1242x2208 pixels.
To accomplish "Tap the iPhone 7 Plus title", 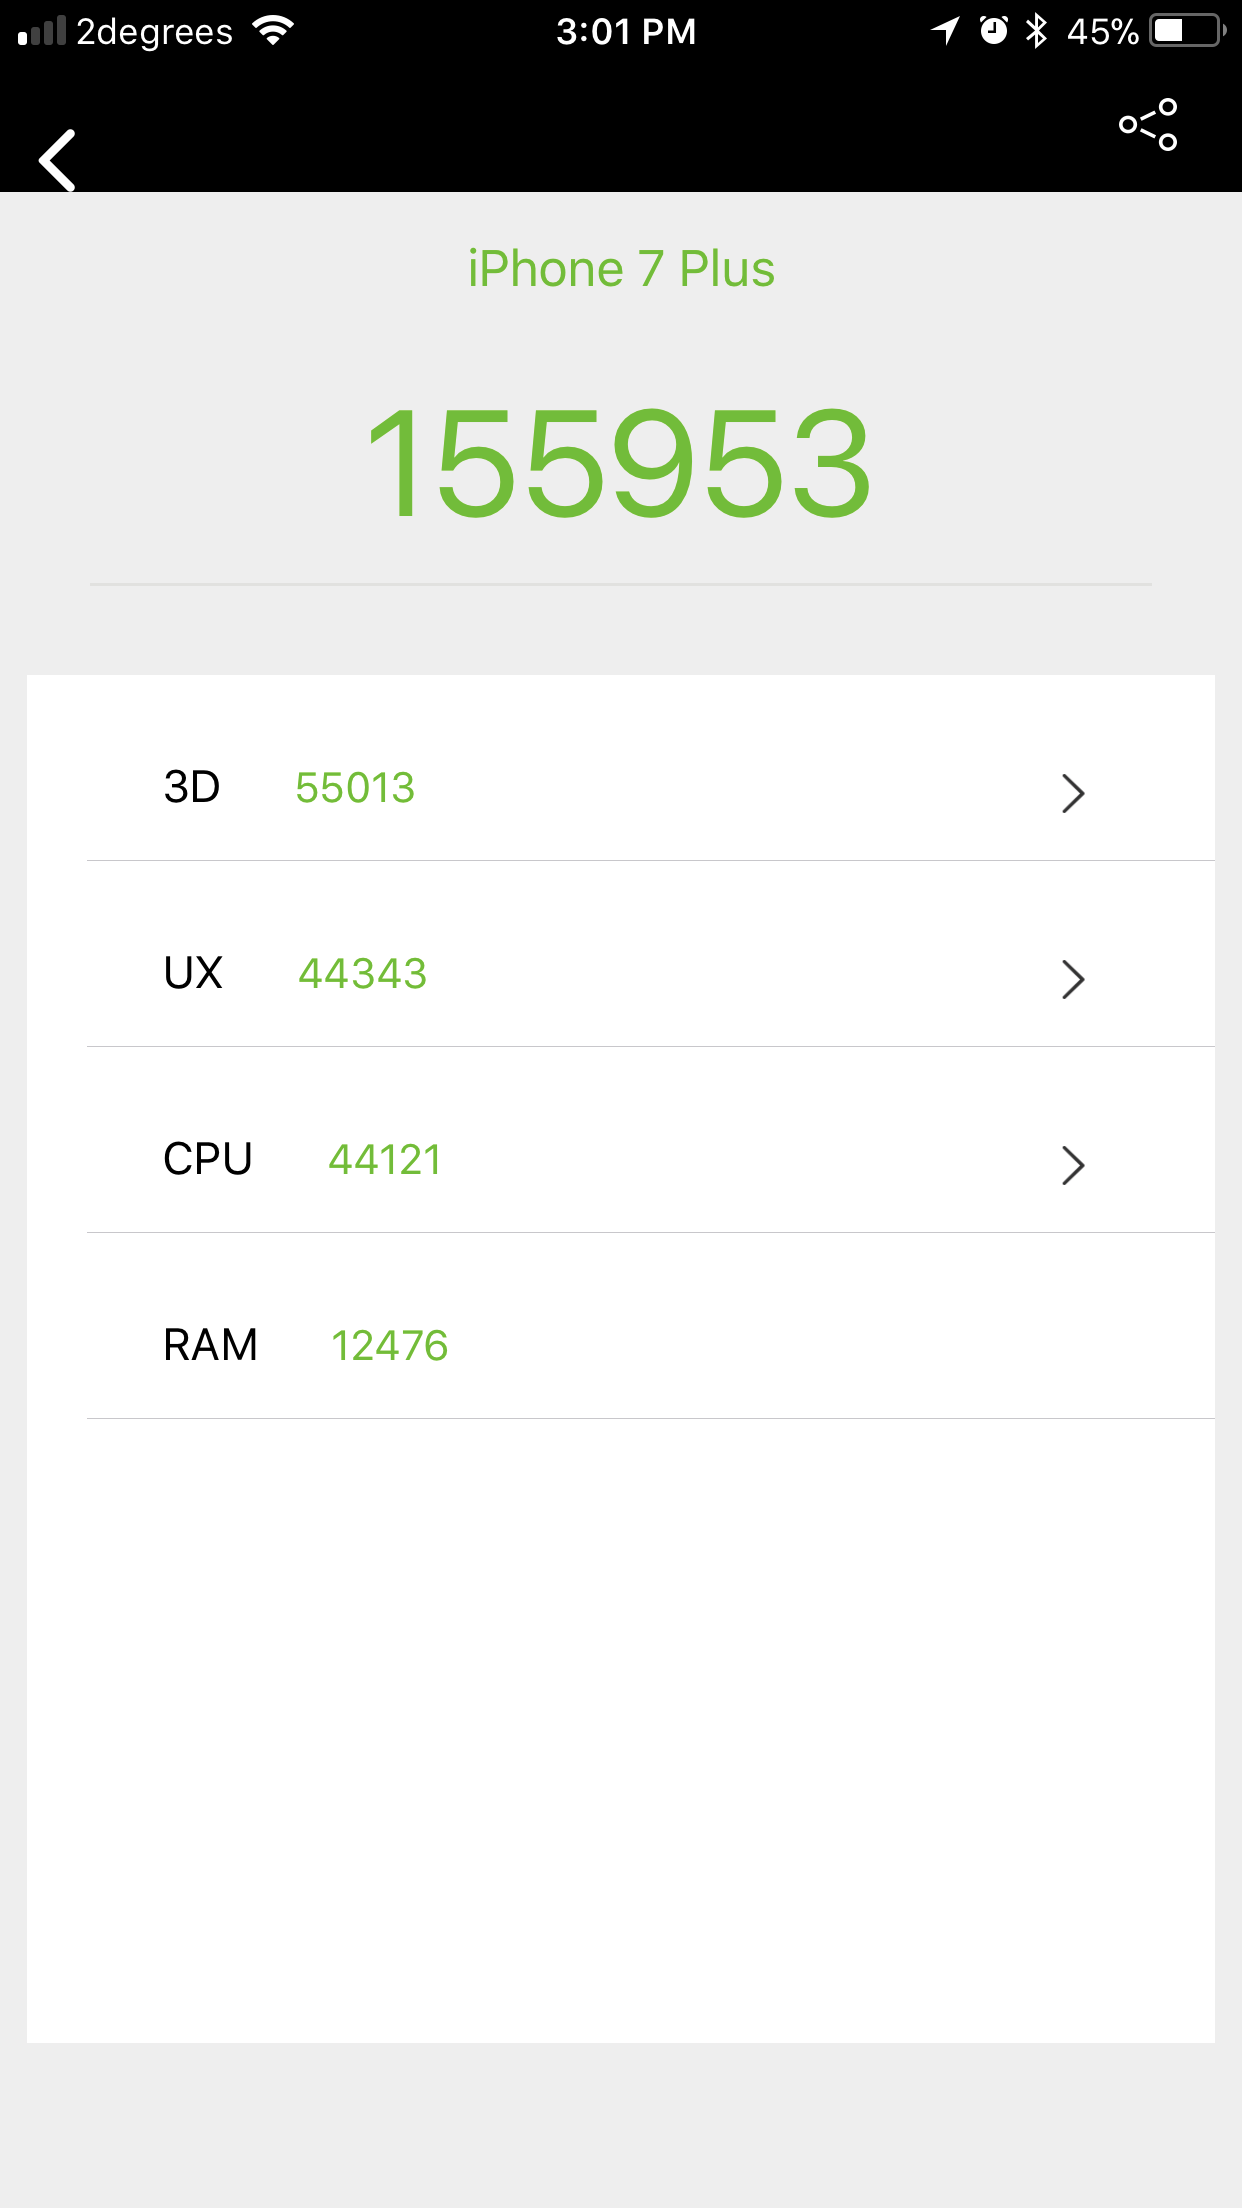I will point(621,269).
